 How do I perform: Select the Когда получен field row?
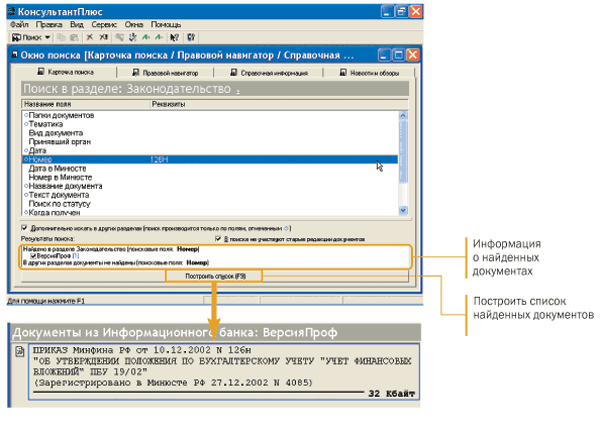point(210,212)
